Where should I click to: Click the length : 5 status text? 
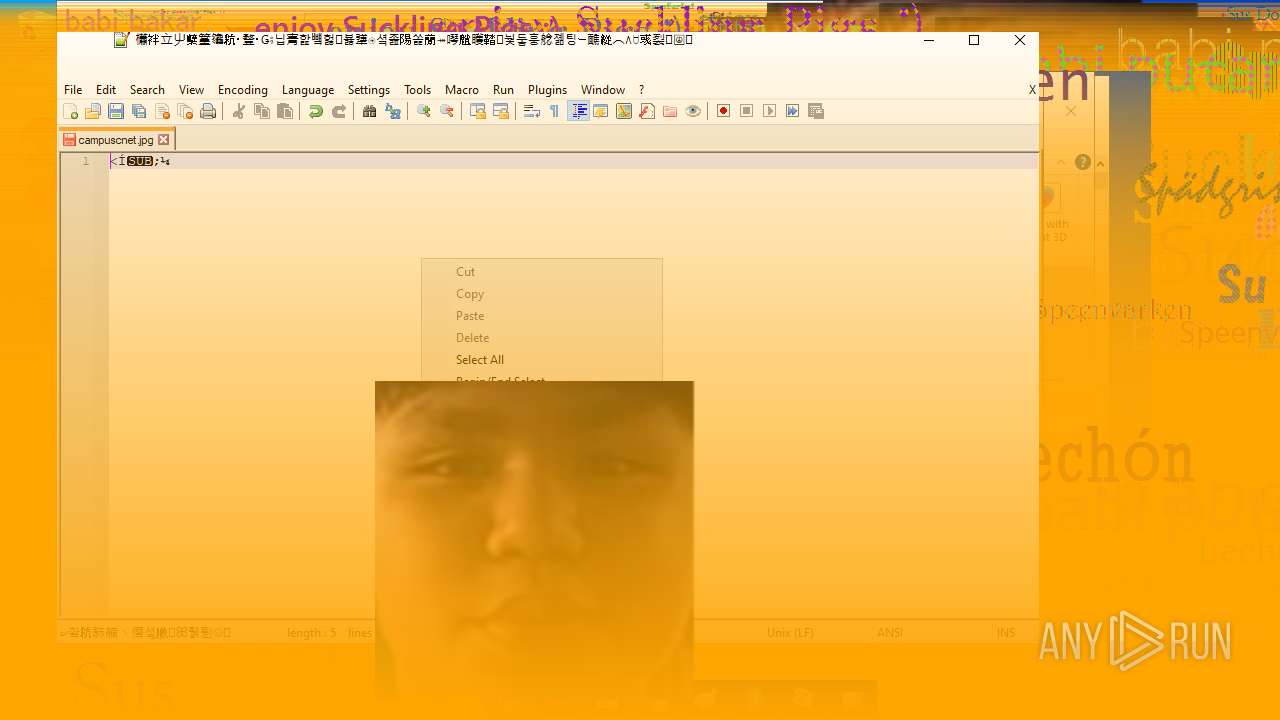tap(312, 633)
